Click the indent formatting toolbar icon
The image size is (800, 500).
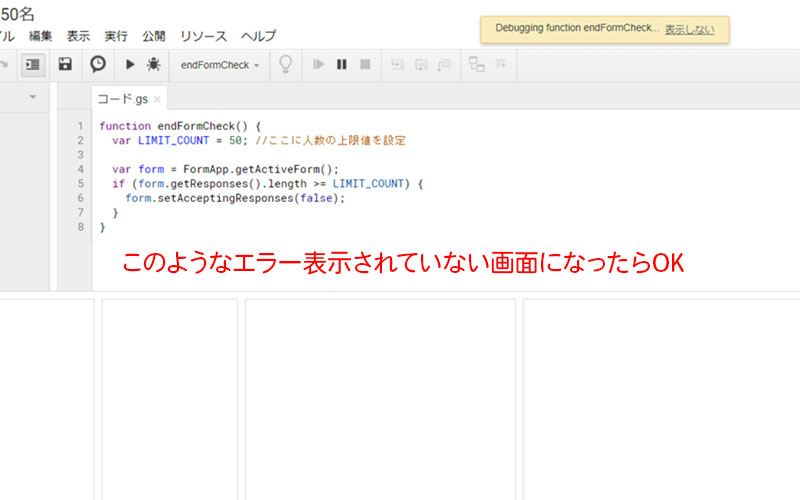tap(33, 65)
